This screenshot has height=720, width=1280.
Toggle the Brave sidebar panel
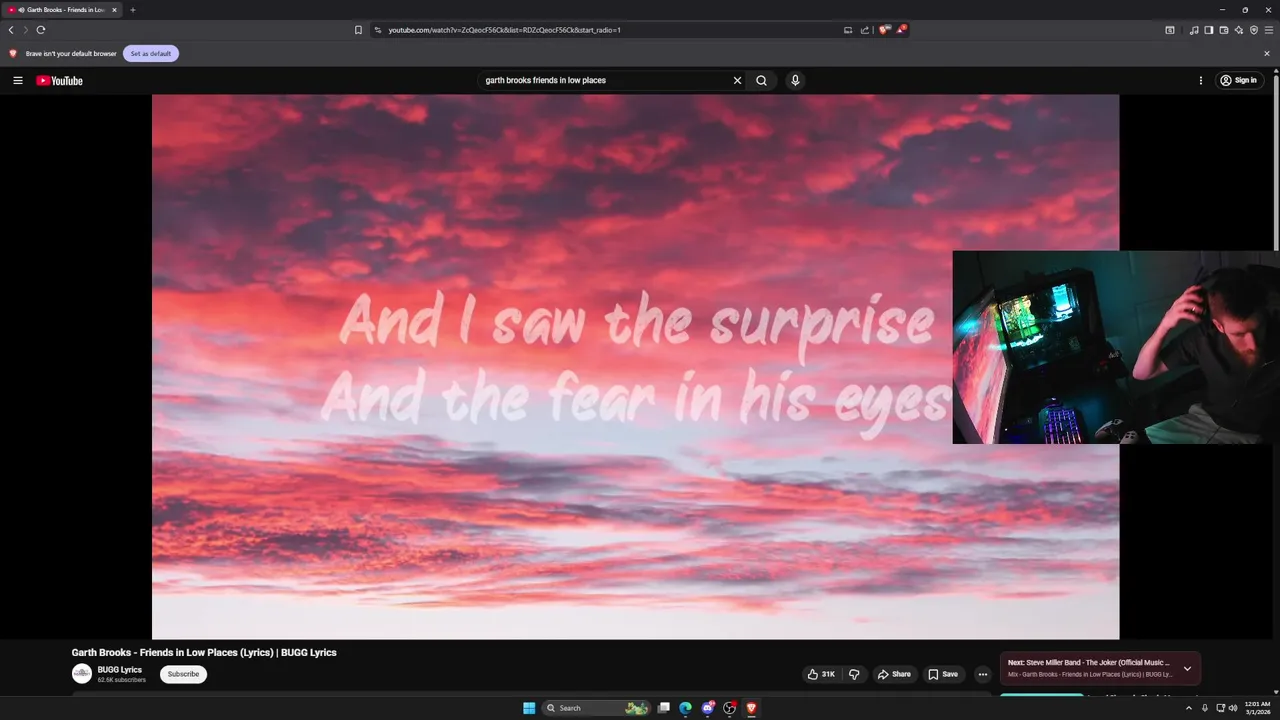(x=1209, y=30)
